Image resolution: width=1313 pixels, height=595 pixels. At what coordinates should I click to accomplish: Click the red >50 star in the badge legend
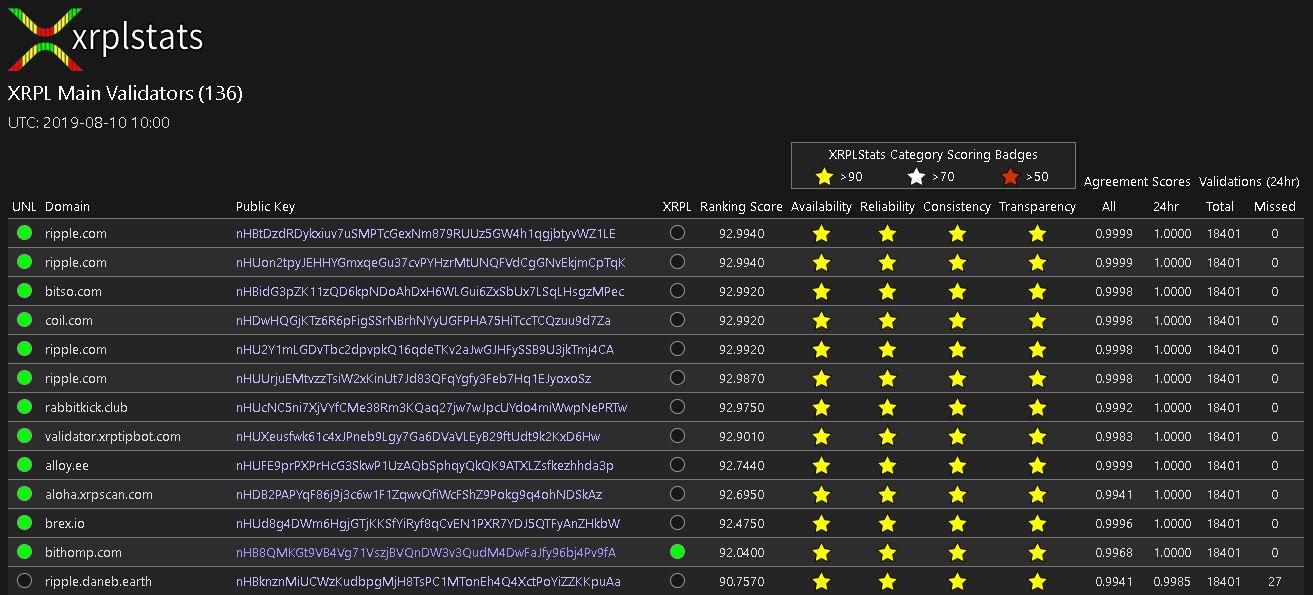[1010, 177]
